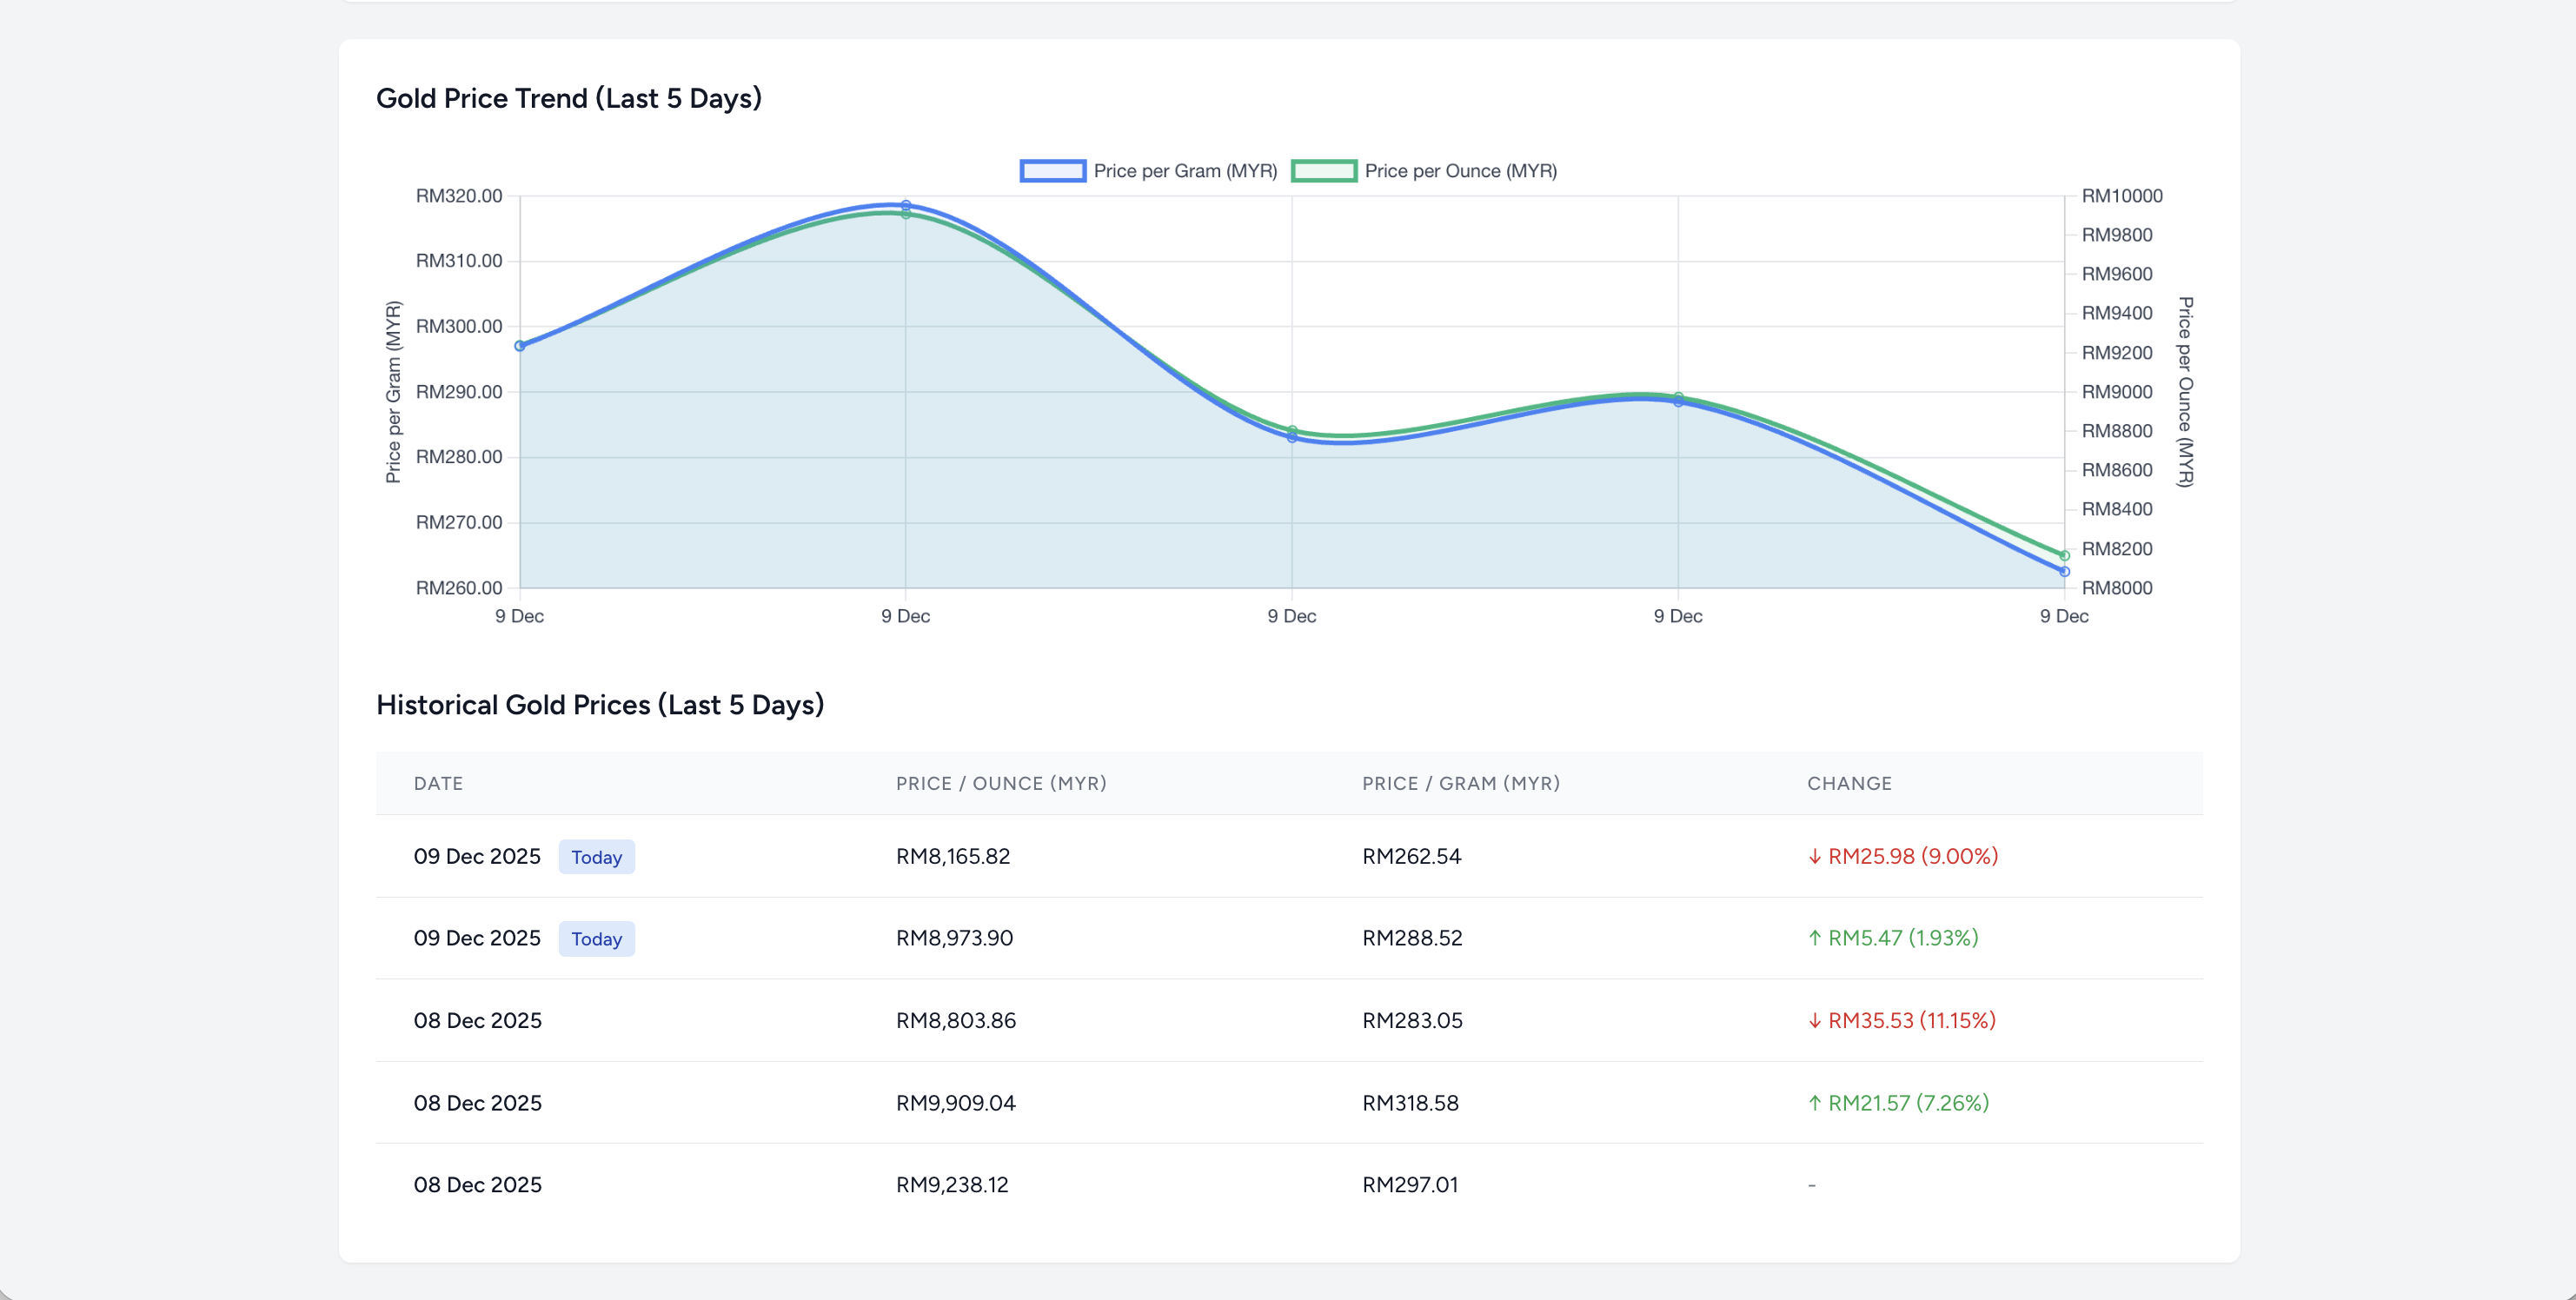Click the green up arrow next to RM5.47
2576x1300 pixels.
coord(1815,938)
